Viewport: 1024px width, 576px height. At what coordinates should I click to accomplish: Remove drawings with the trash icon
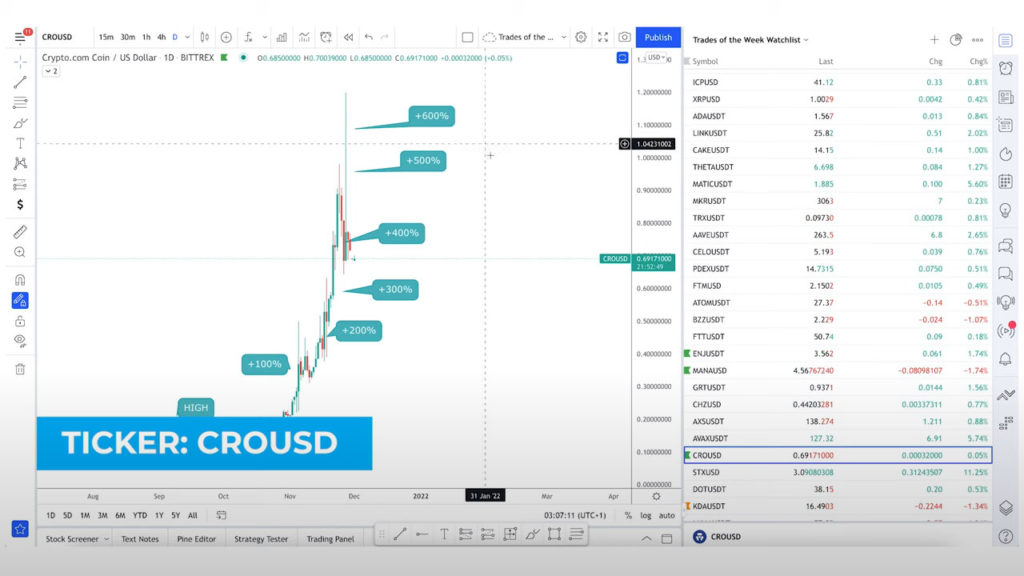20,369
